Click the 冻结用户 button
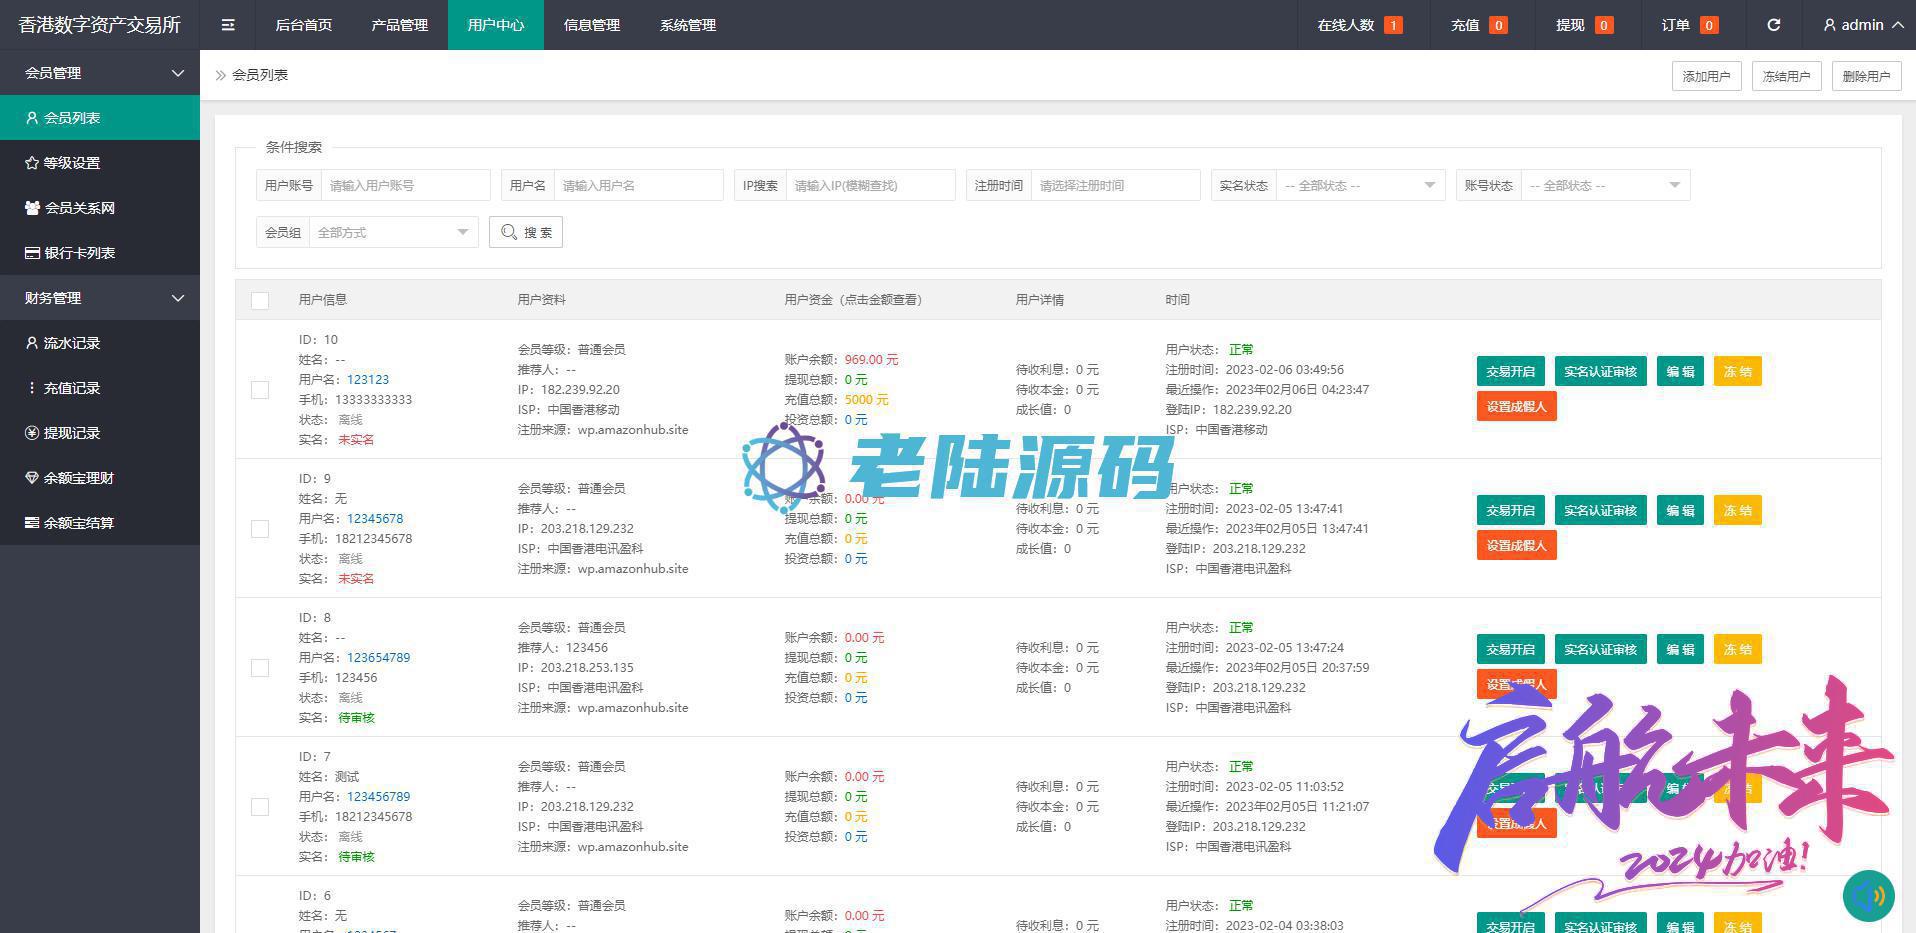 (x=1786, y=76)
